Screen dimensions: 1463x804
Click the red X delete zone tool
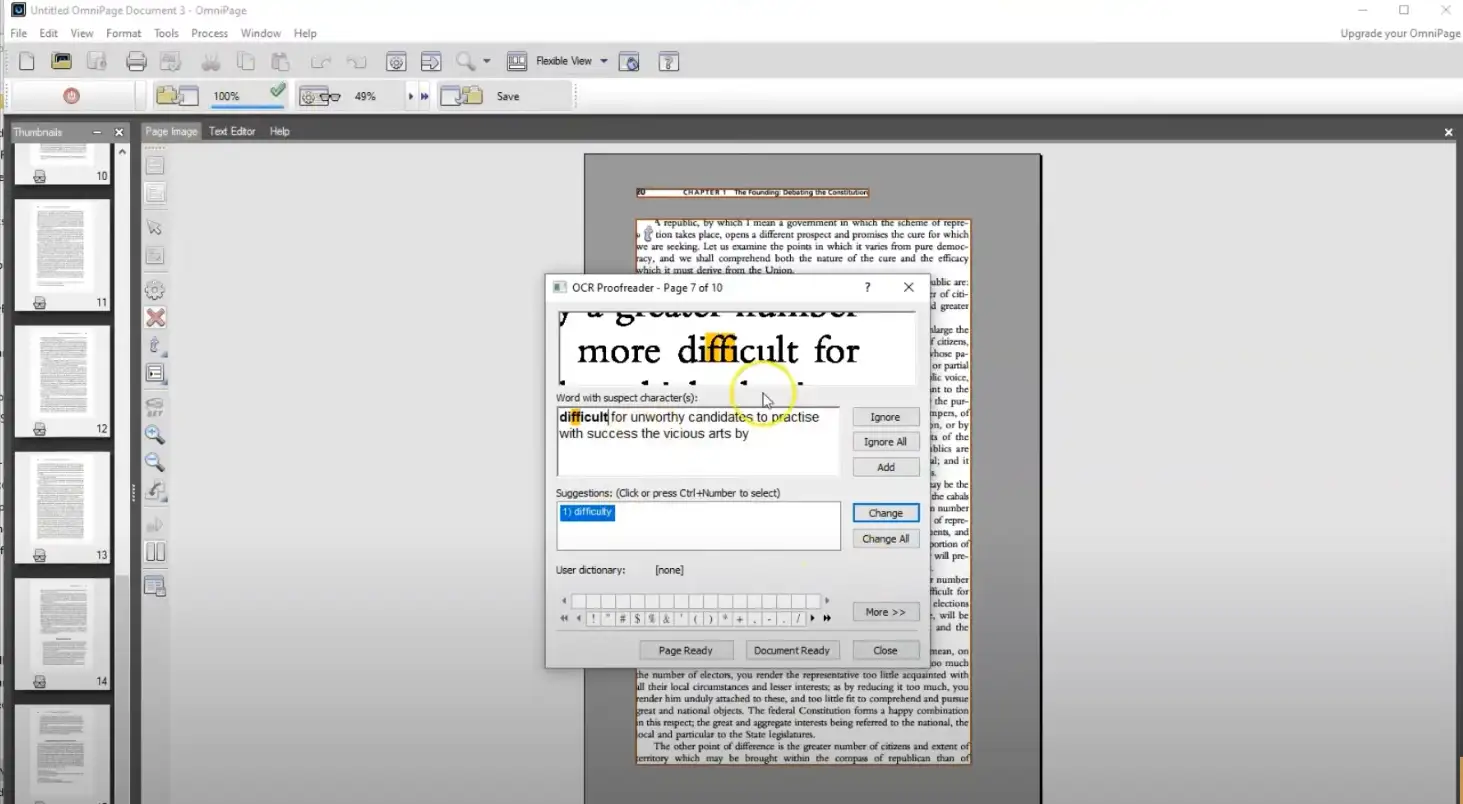(155, 318)
